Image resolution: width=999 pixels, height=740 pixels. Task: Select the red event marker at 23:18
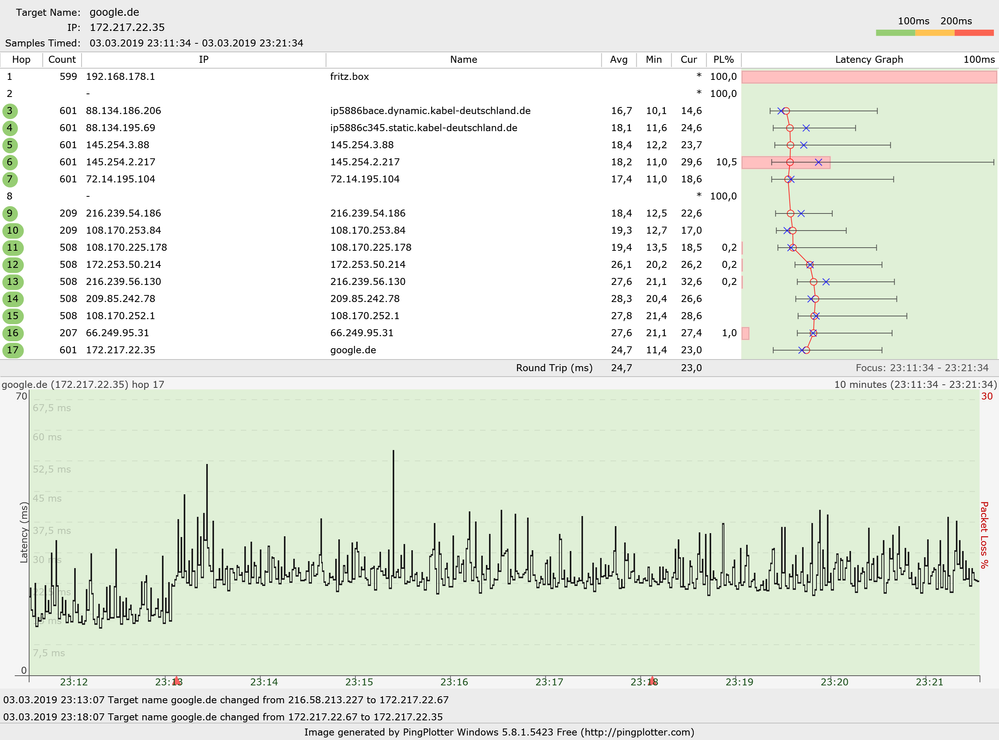point(650,678)
